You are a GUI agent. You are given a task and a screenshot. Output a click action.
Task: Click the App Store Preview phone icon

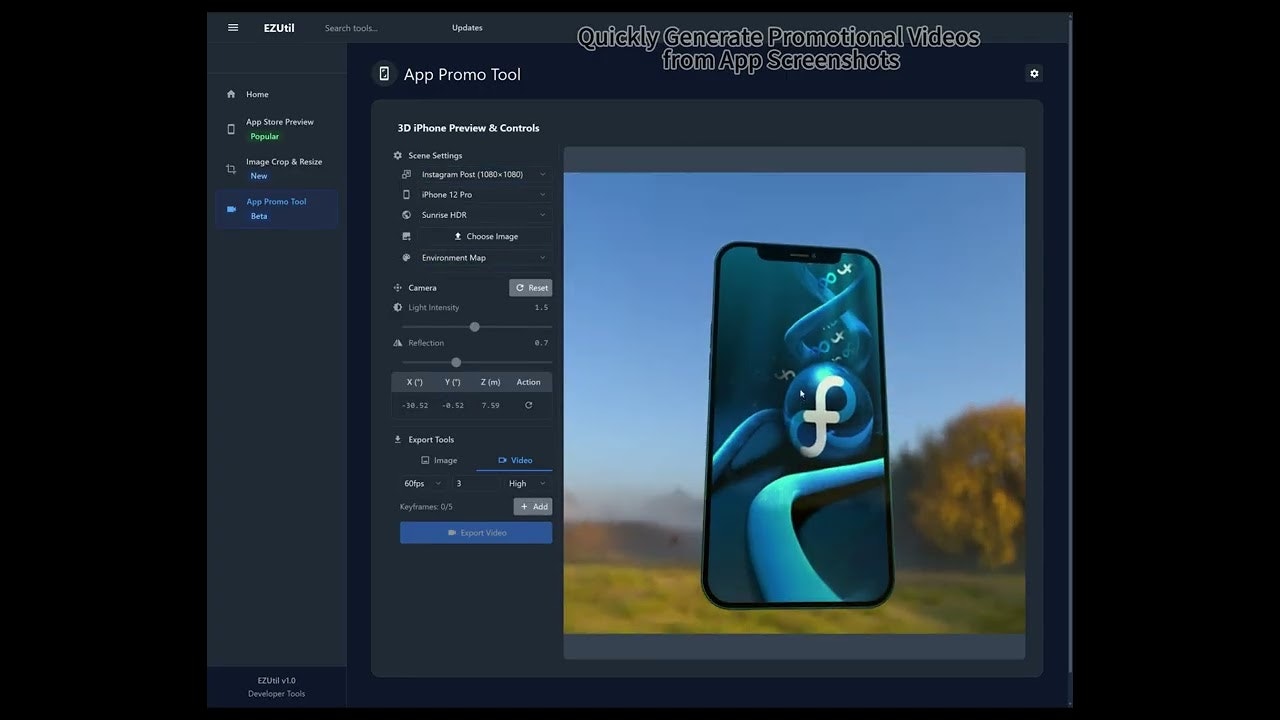(231, 129)
